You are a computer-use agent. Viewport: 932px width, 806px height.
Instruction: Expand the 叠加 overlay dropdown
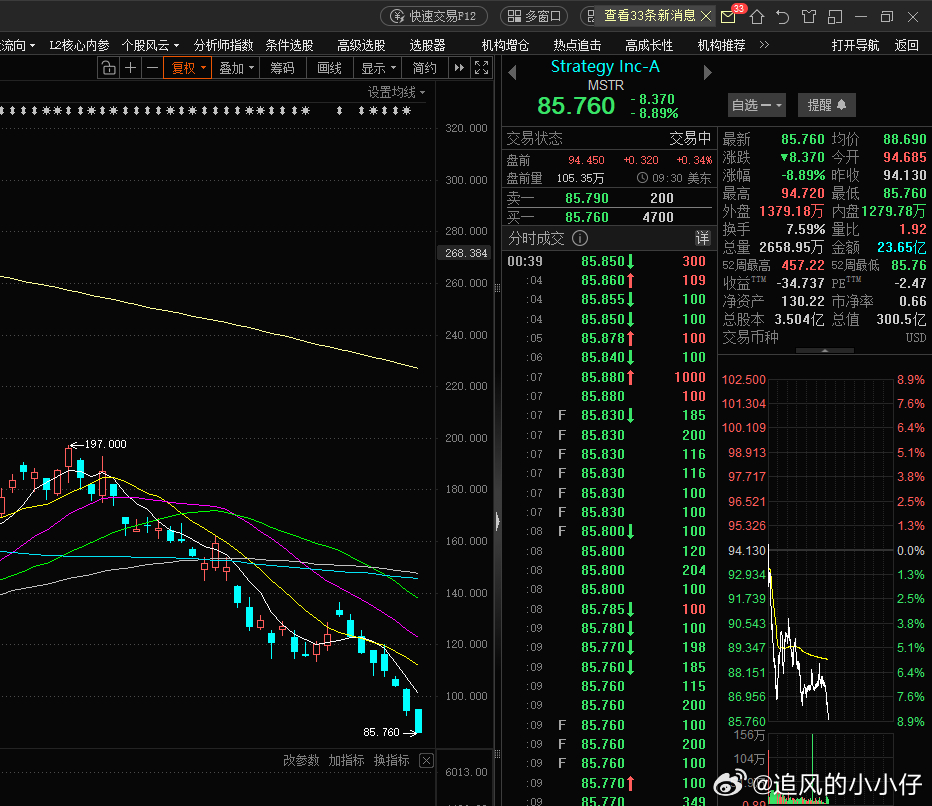click(236, 68)
